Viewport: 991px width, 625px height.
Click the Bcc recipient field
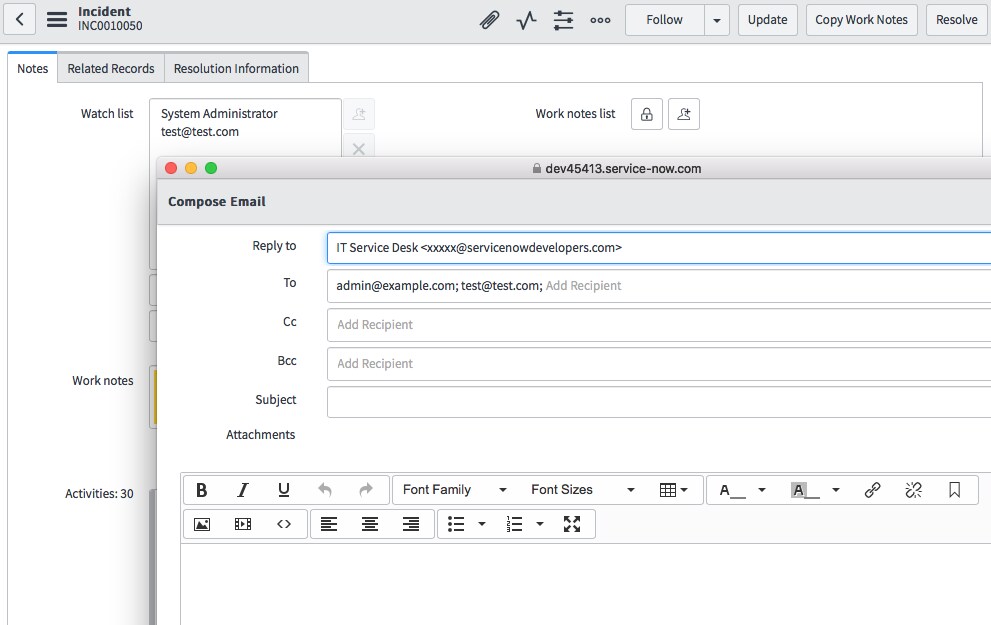pos(659,364)
